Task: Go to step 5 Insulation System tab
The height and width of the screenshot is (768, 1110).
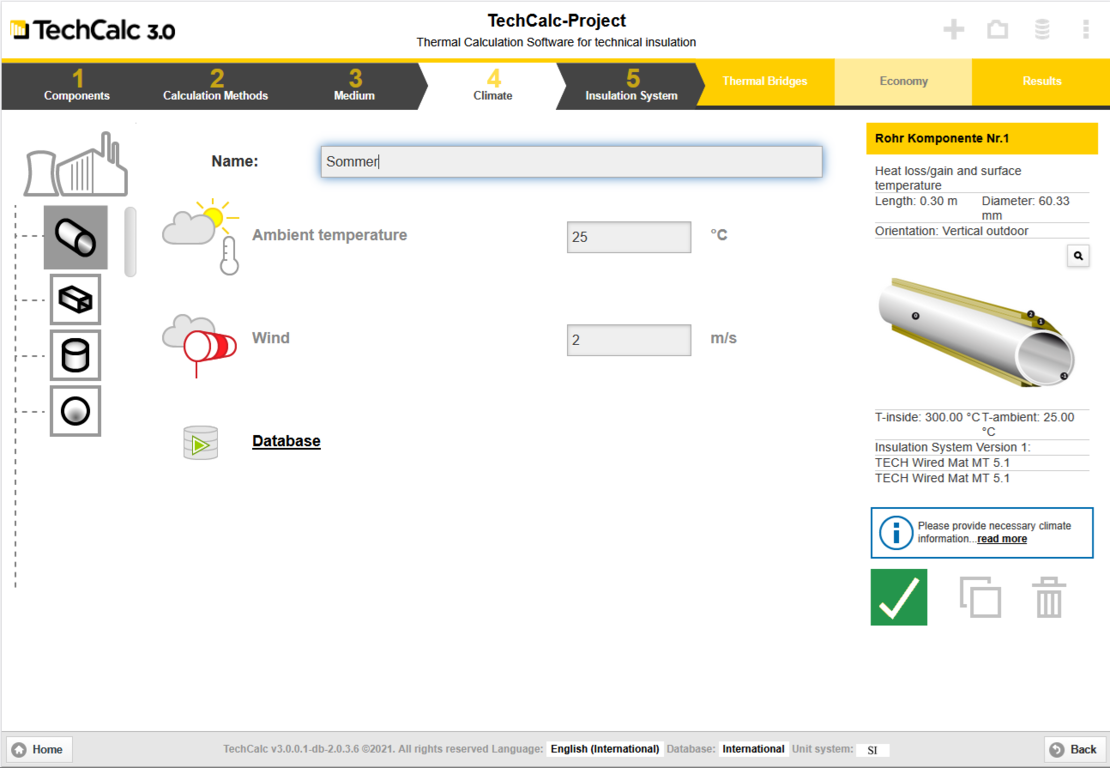Action: click(631, 86)
